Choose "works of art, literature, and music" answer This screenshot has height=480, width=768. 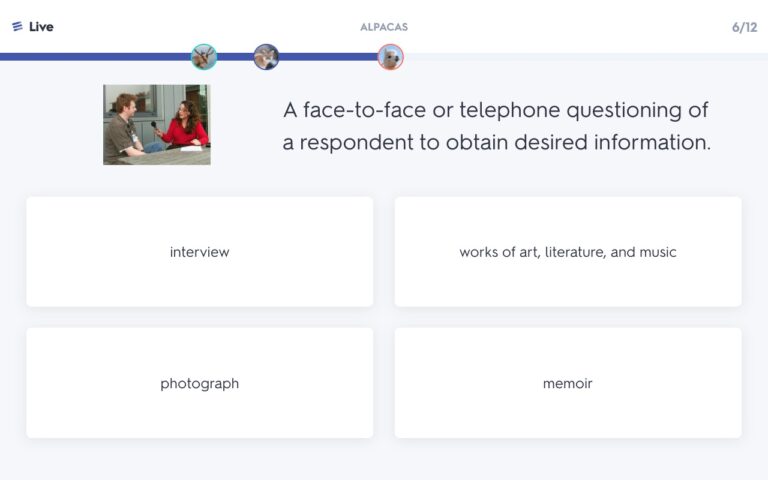coord(568,252)
